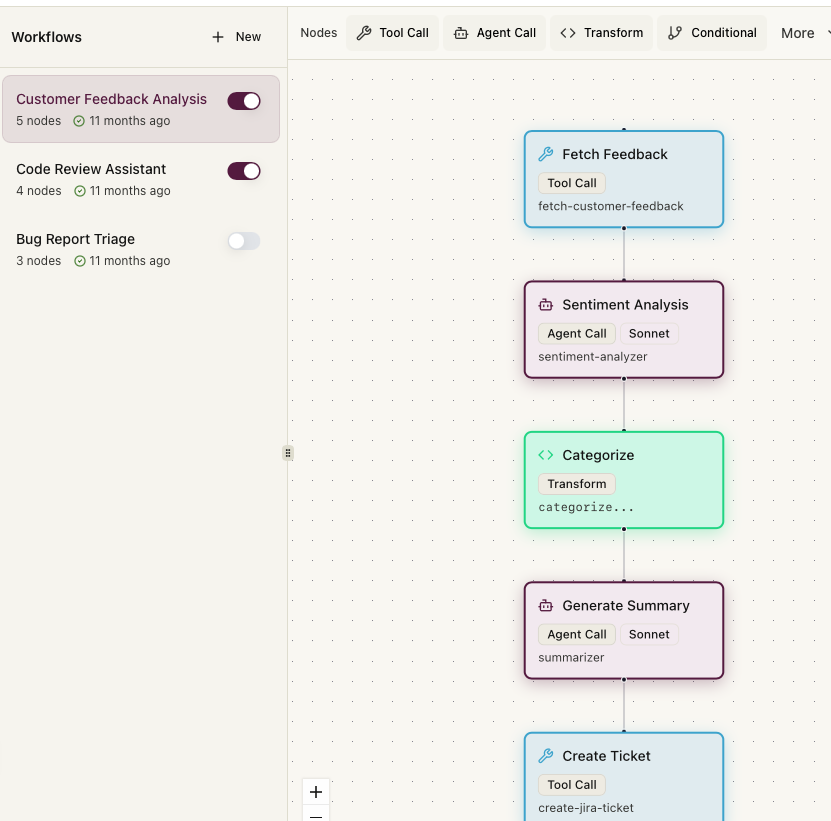Disable the Customer Feedback Analysis workflow toggle
Viewport: 831px width, 821px height.
coord(244,101)
